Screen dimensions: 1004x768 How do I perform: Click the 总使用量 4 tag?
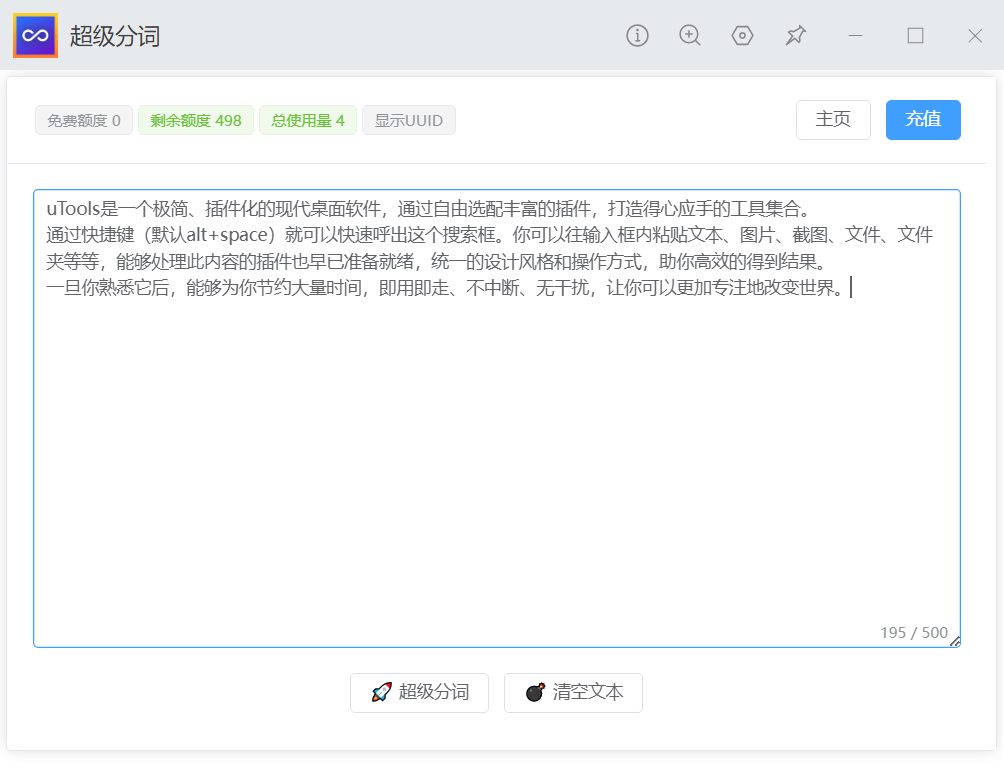tap(308, 120)
